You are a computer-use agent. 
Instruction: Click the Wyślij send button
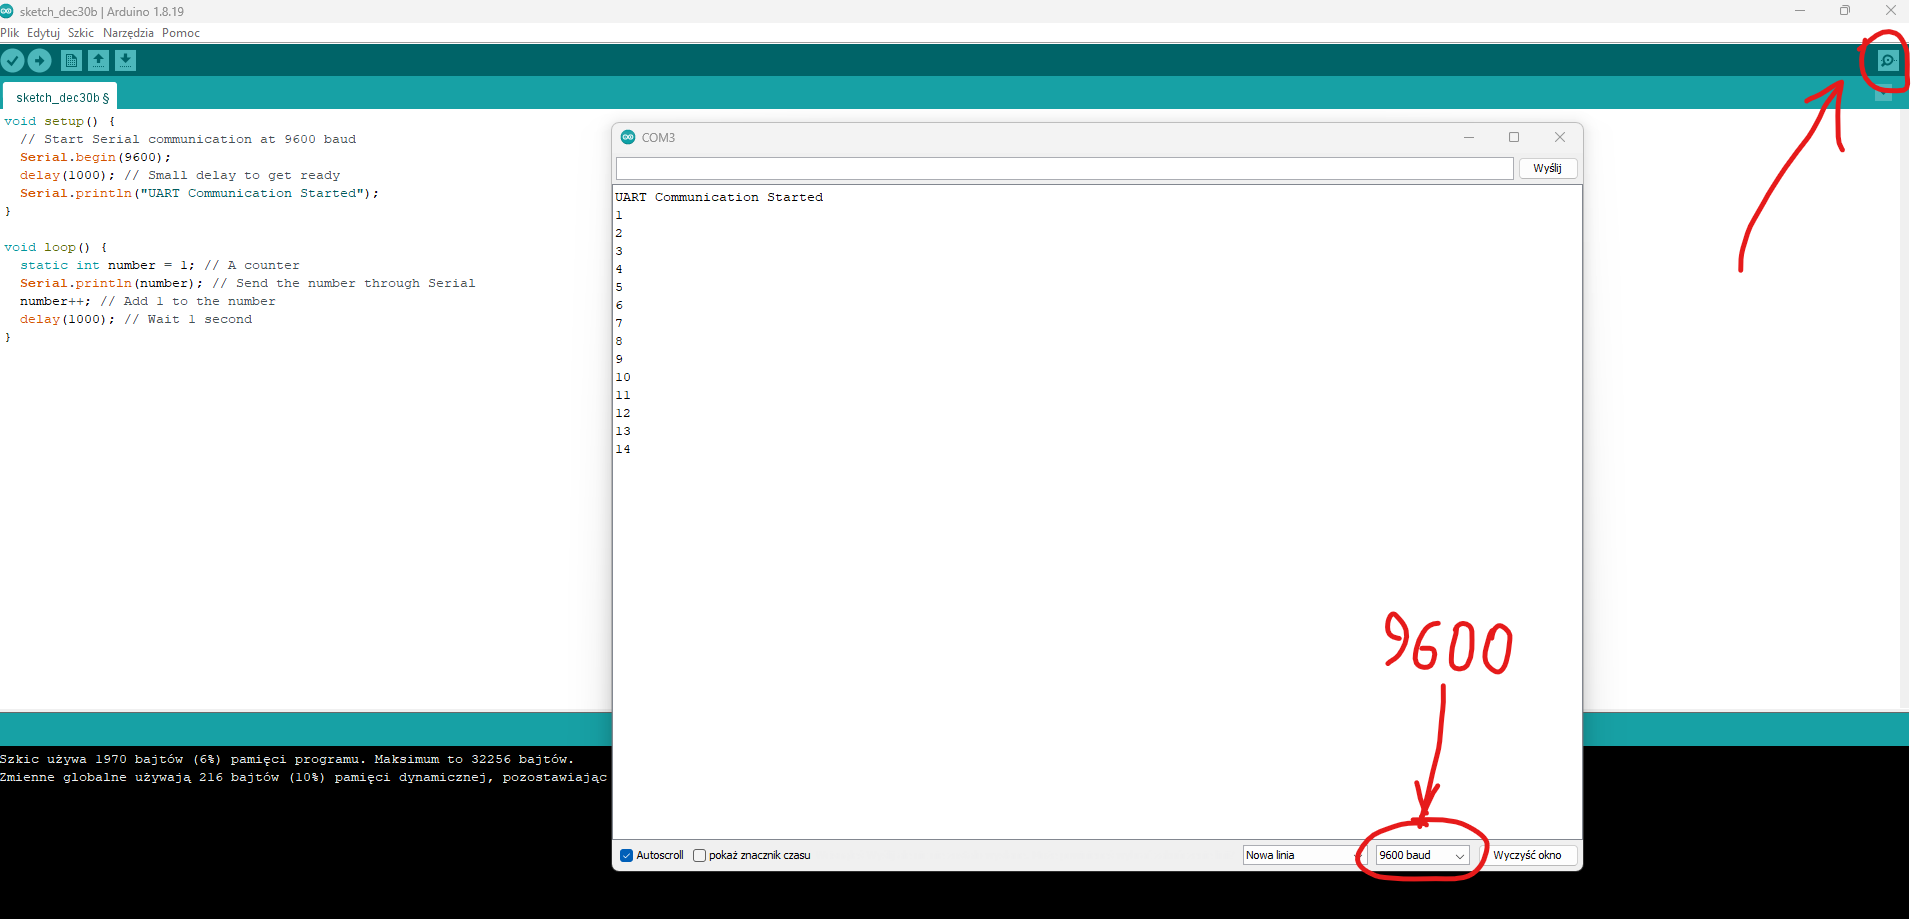[x=1547, y=168]
